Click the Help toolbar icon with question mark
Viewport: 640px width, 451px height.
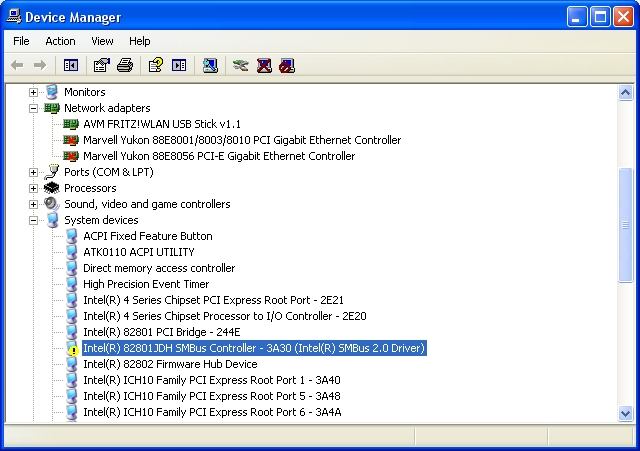coord(156,65)
